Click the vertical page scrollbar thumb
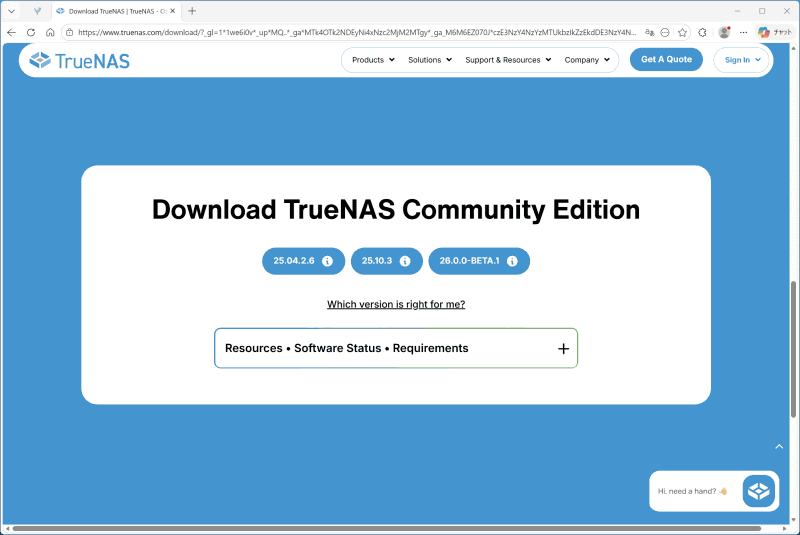This screenshot has width=800, height=535. [x=793, y=349]
